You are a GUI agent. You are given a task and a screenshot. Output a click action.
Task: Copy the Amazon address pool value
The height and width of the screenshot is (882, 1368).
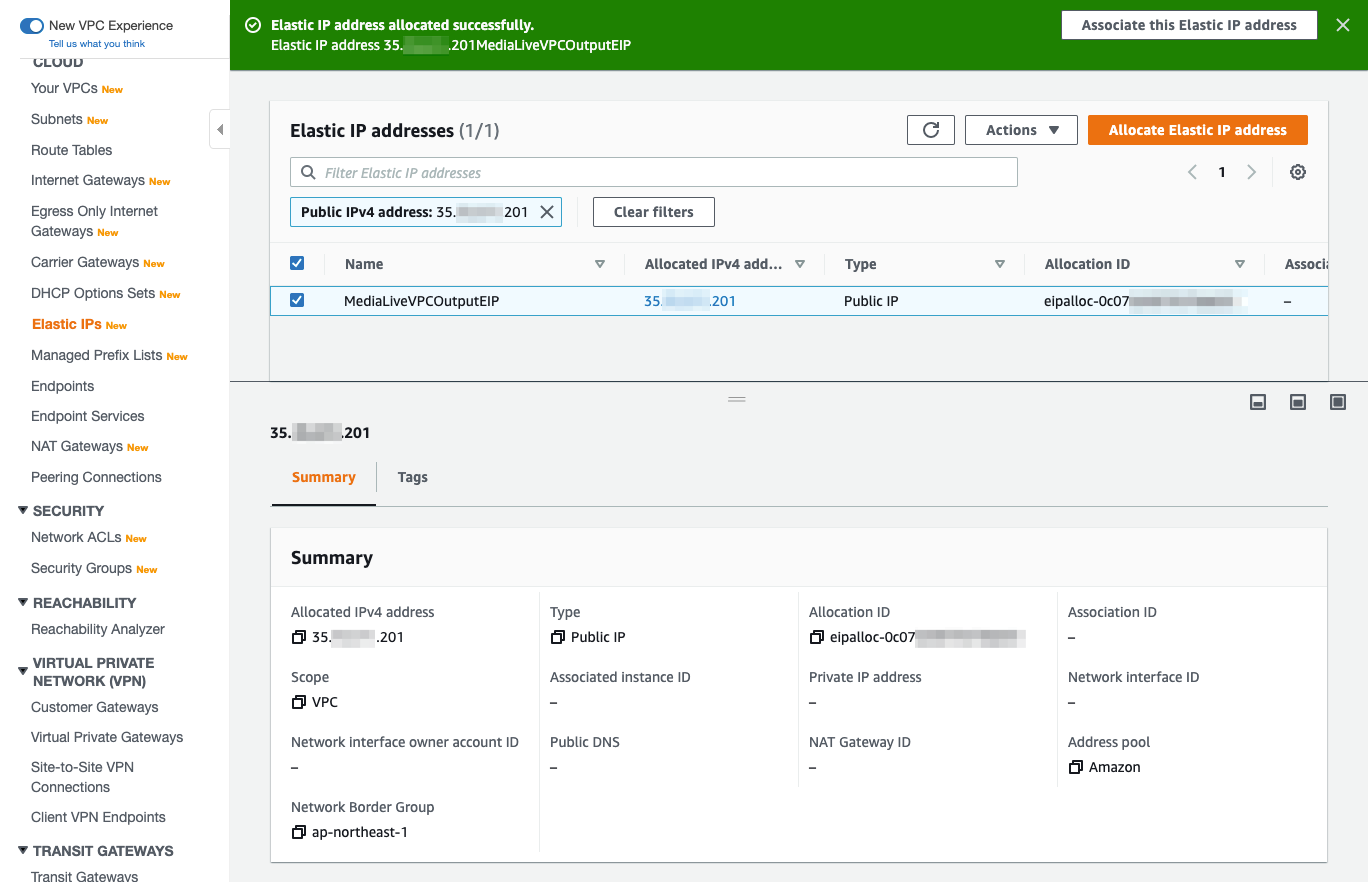pos(1075,767)
